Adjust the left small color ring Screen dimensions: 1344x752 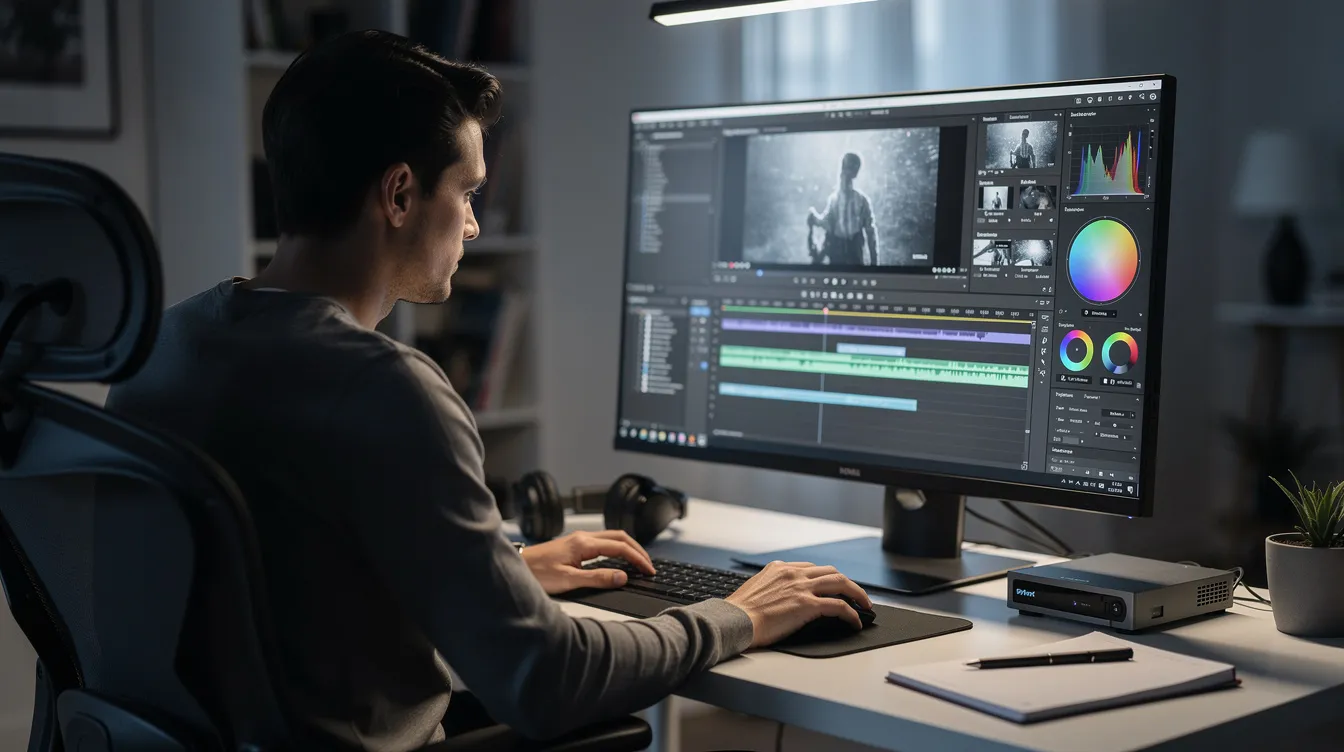pos(1076,351)
